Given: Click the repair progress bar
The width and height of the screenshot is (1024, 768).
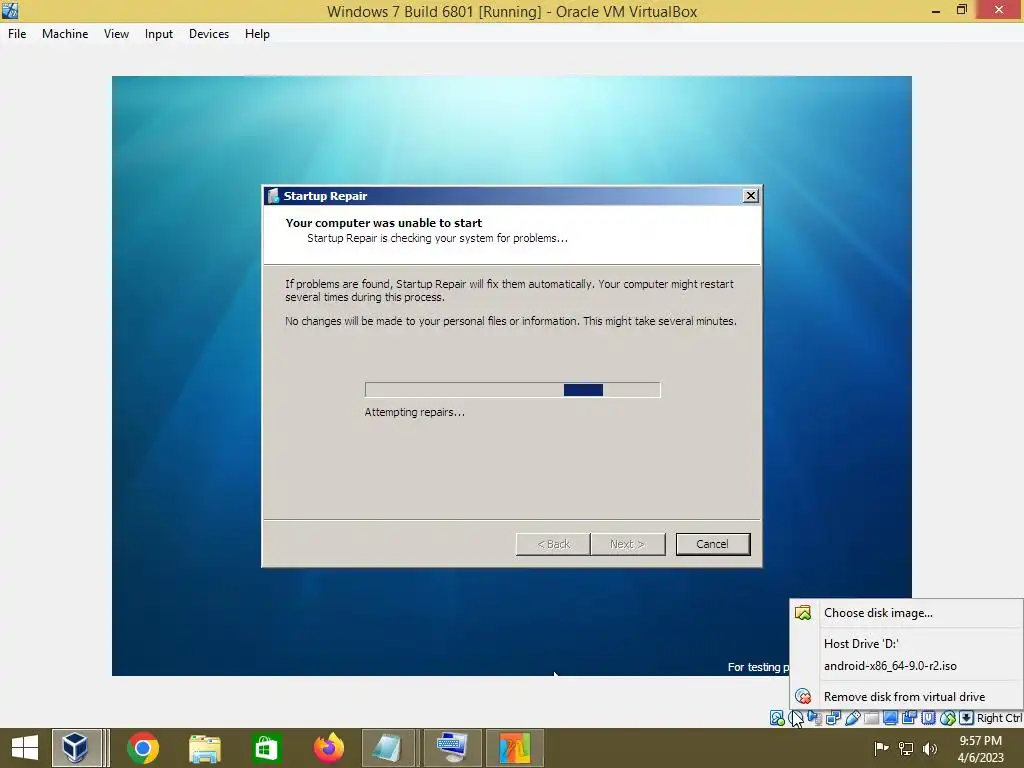Looking at the screenshot, I should click(x=513, y=390).
